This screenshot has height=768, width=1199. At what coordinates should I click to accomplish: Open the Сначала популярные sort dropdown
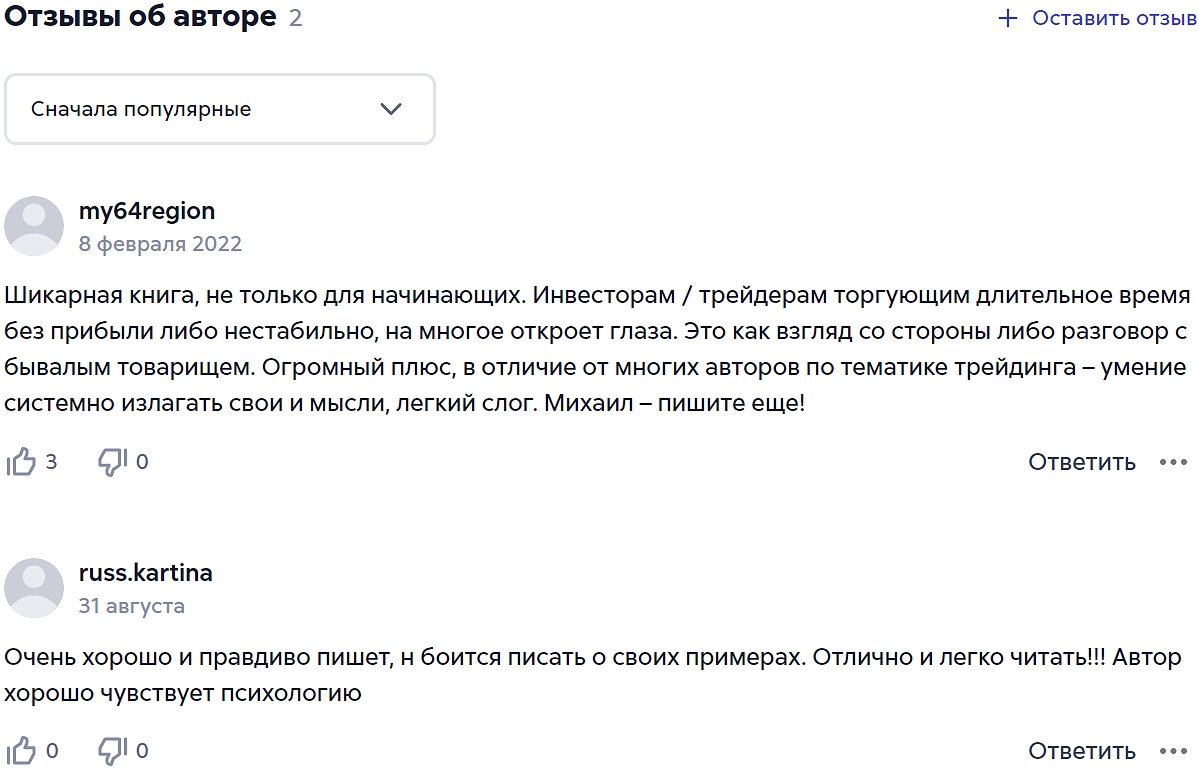[x=219, y=109]
